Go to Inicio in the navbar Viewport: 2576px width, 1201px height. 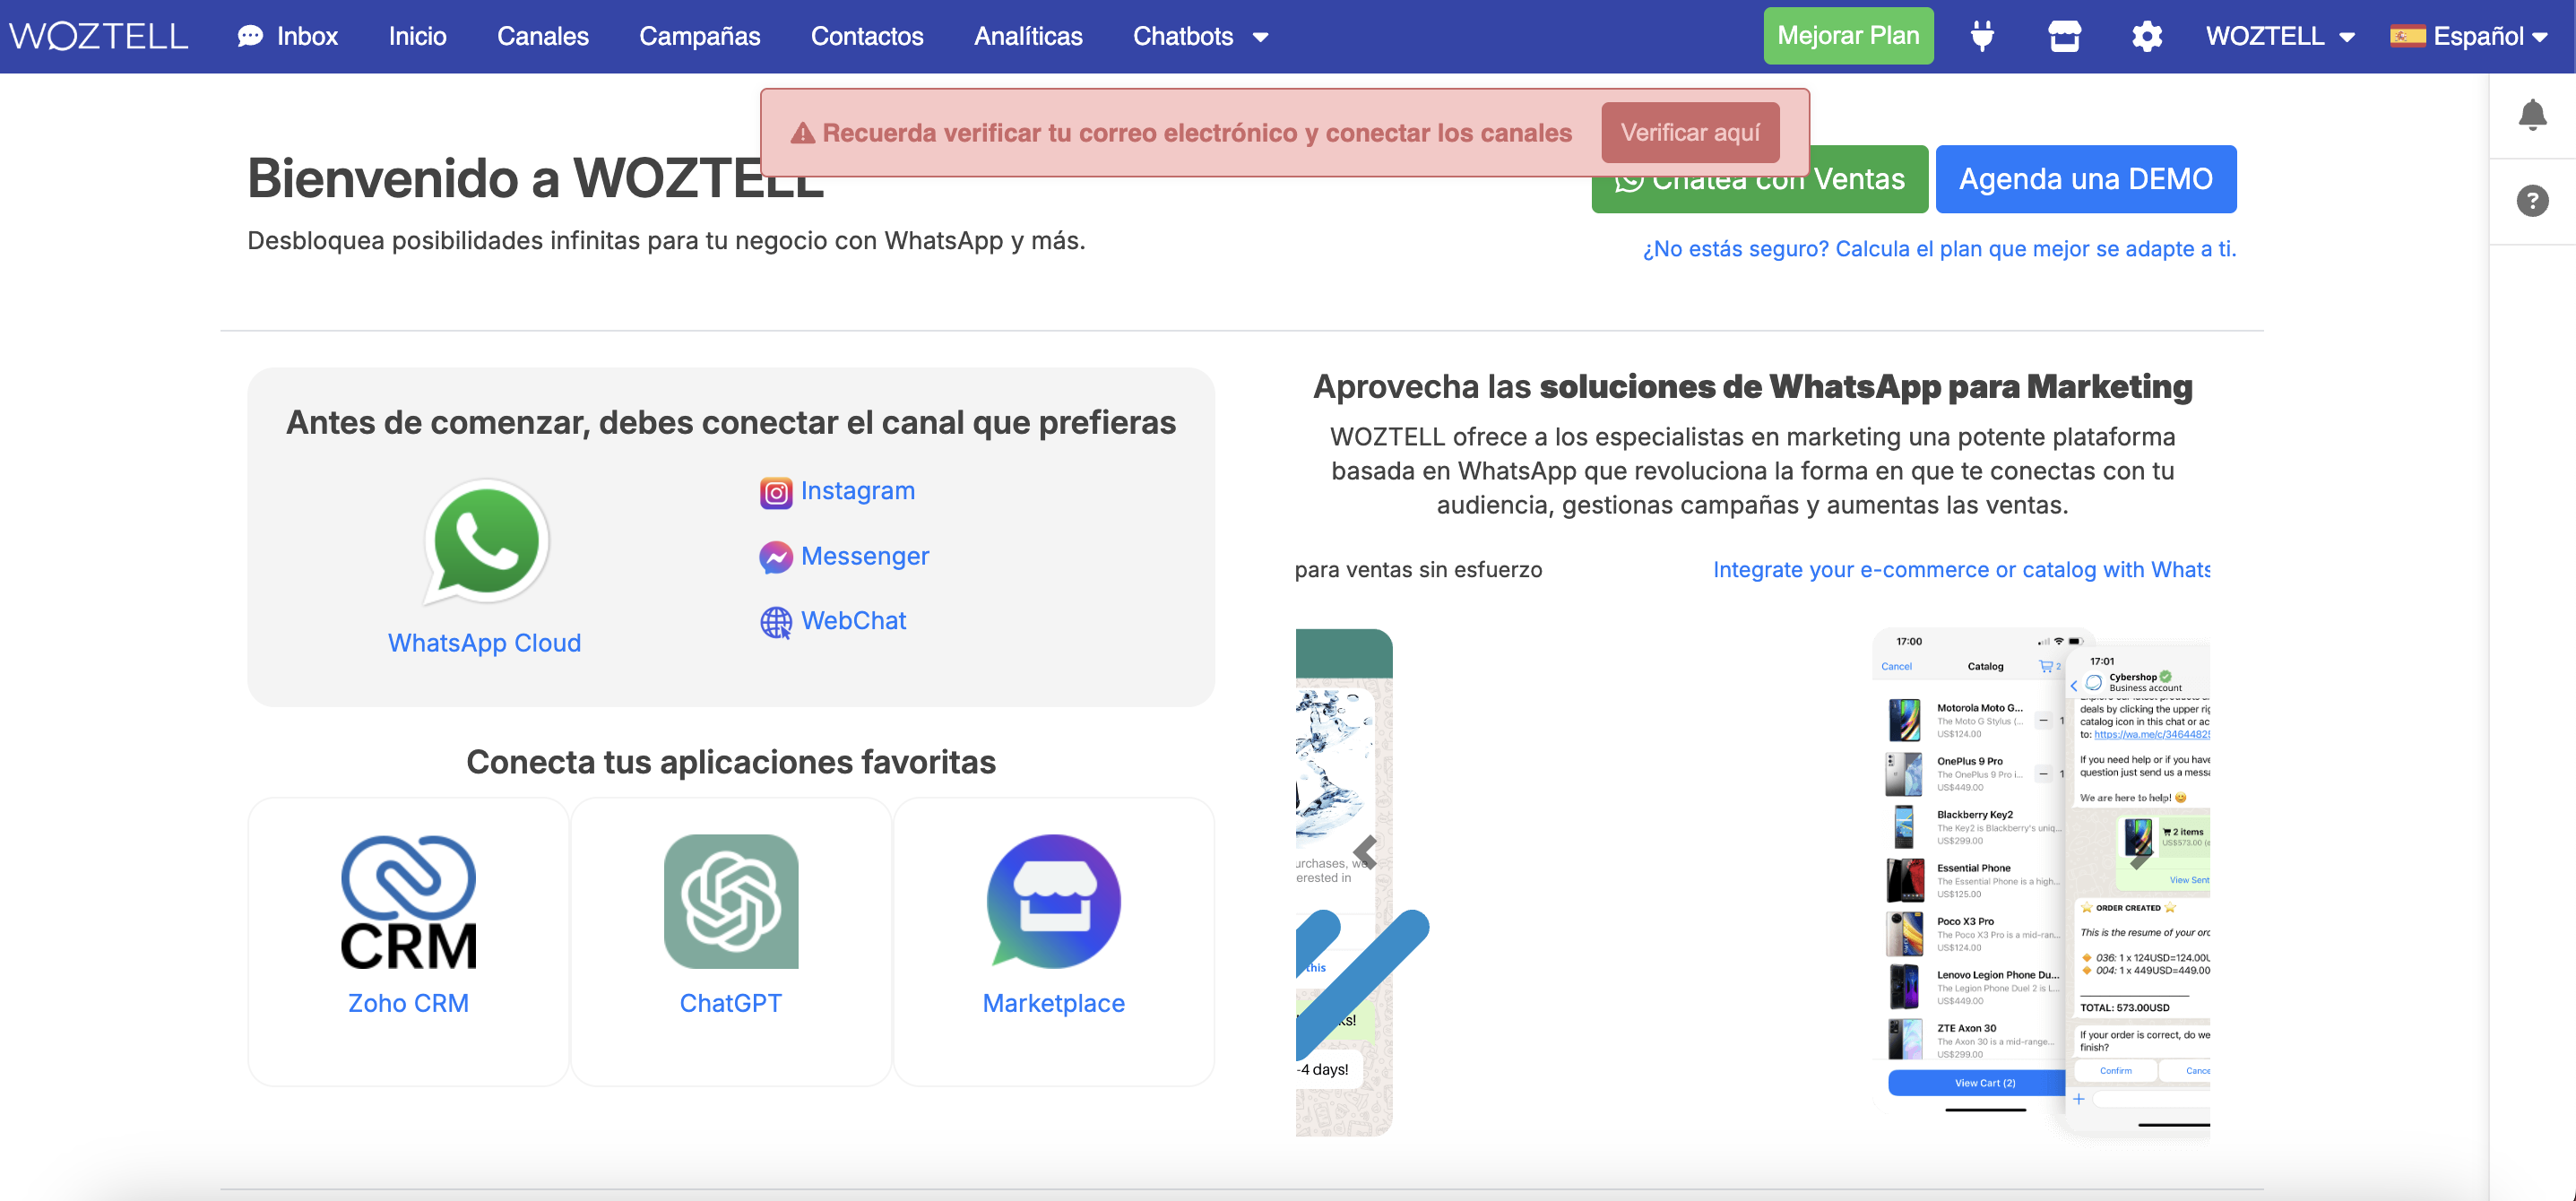pyautogui.click(x=417, y=36)
